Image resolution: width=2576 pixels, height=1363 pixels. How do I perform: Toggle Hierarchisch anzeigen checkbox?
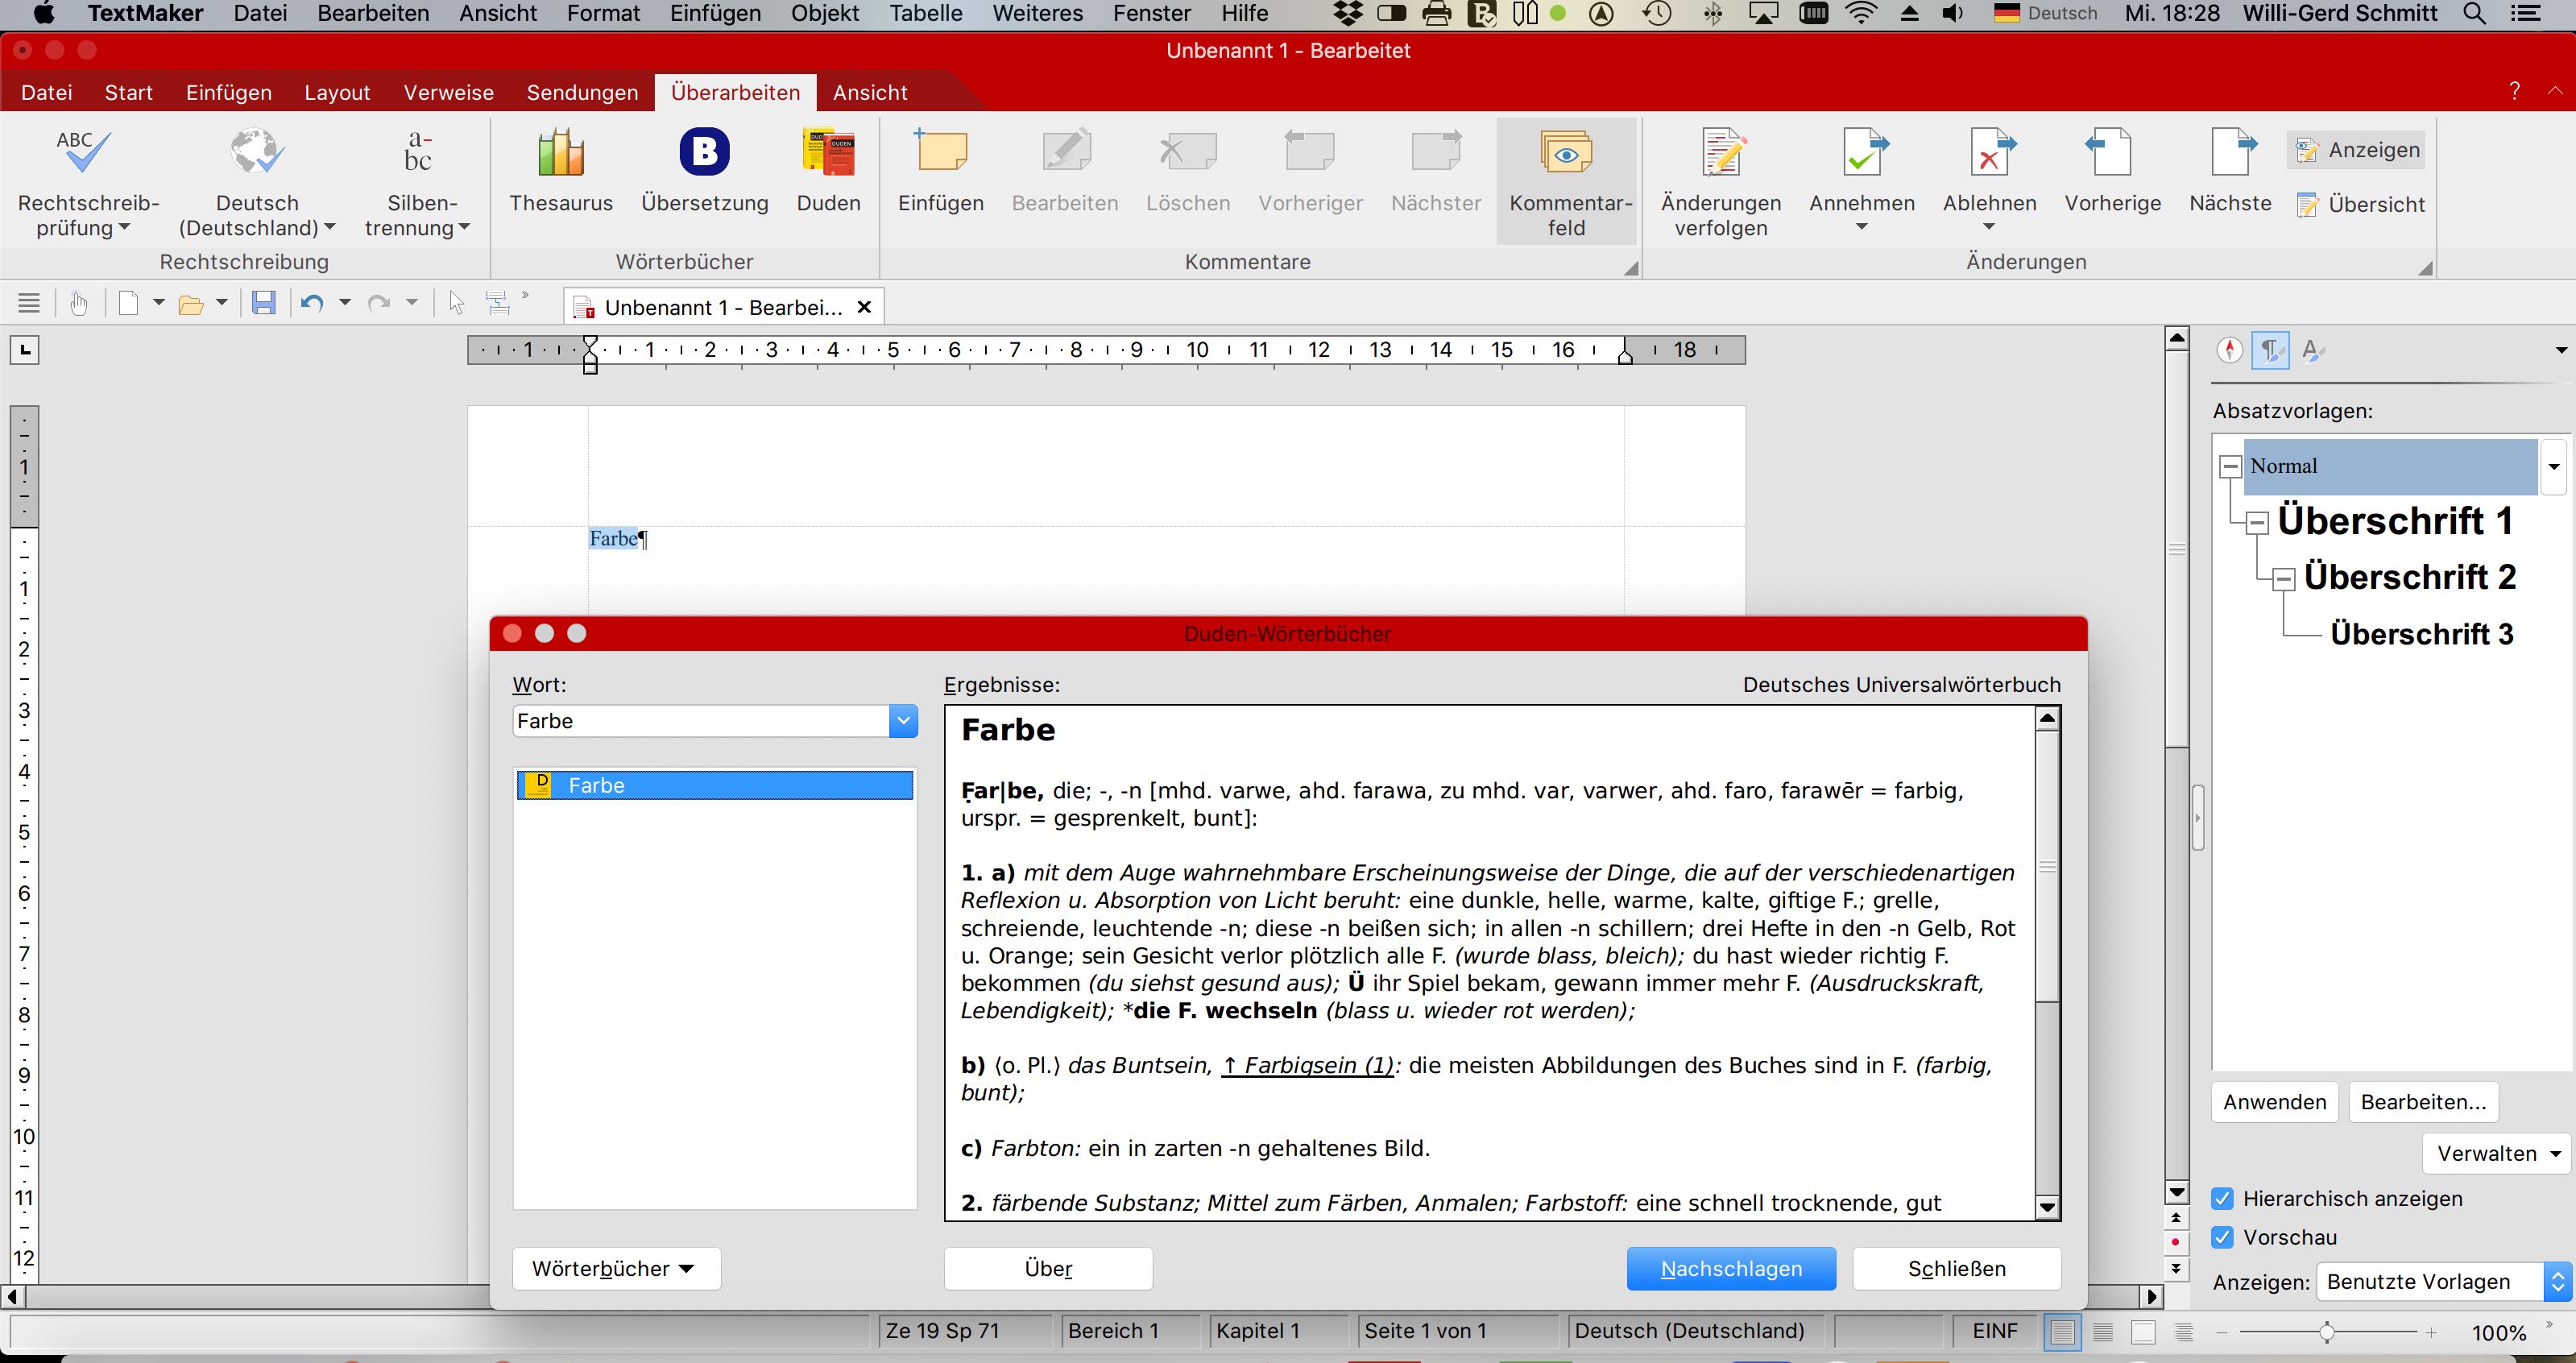[2222, 1198]
